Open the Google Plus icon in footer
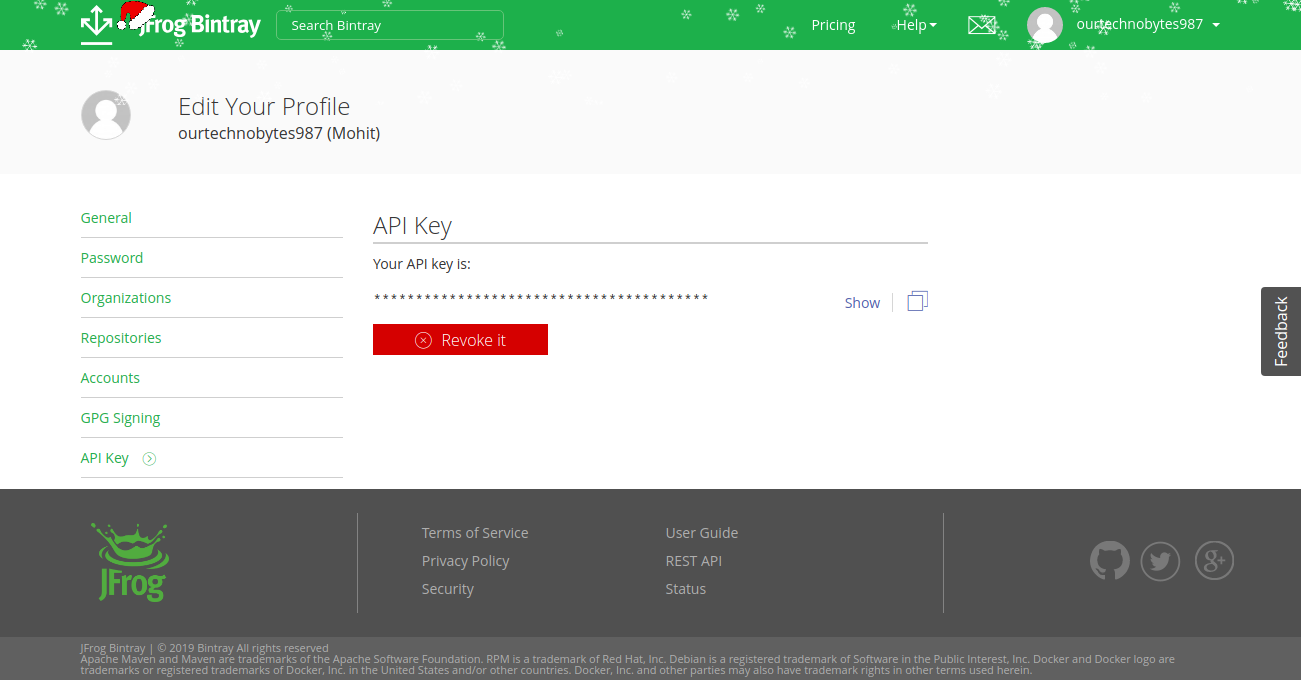Image resolution: width=1301 pixels, height=680 pixels. [1214, 561]
